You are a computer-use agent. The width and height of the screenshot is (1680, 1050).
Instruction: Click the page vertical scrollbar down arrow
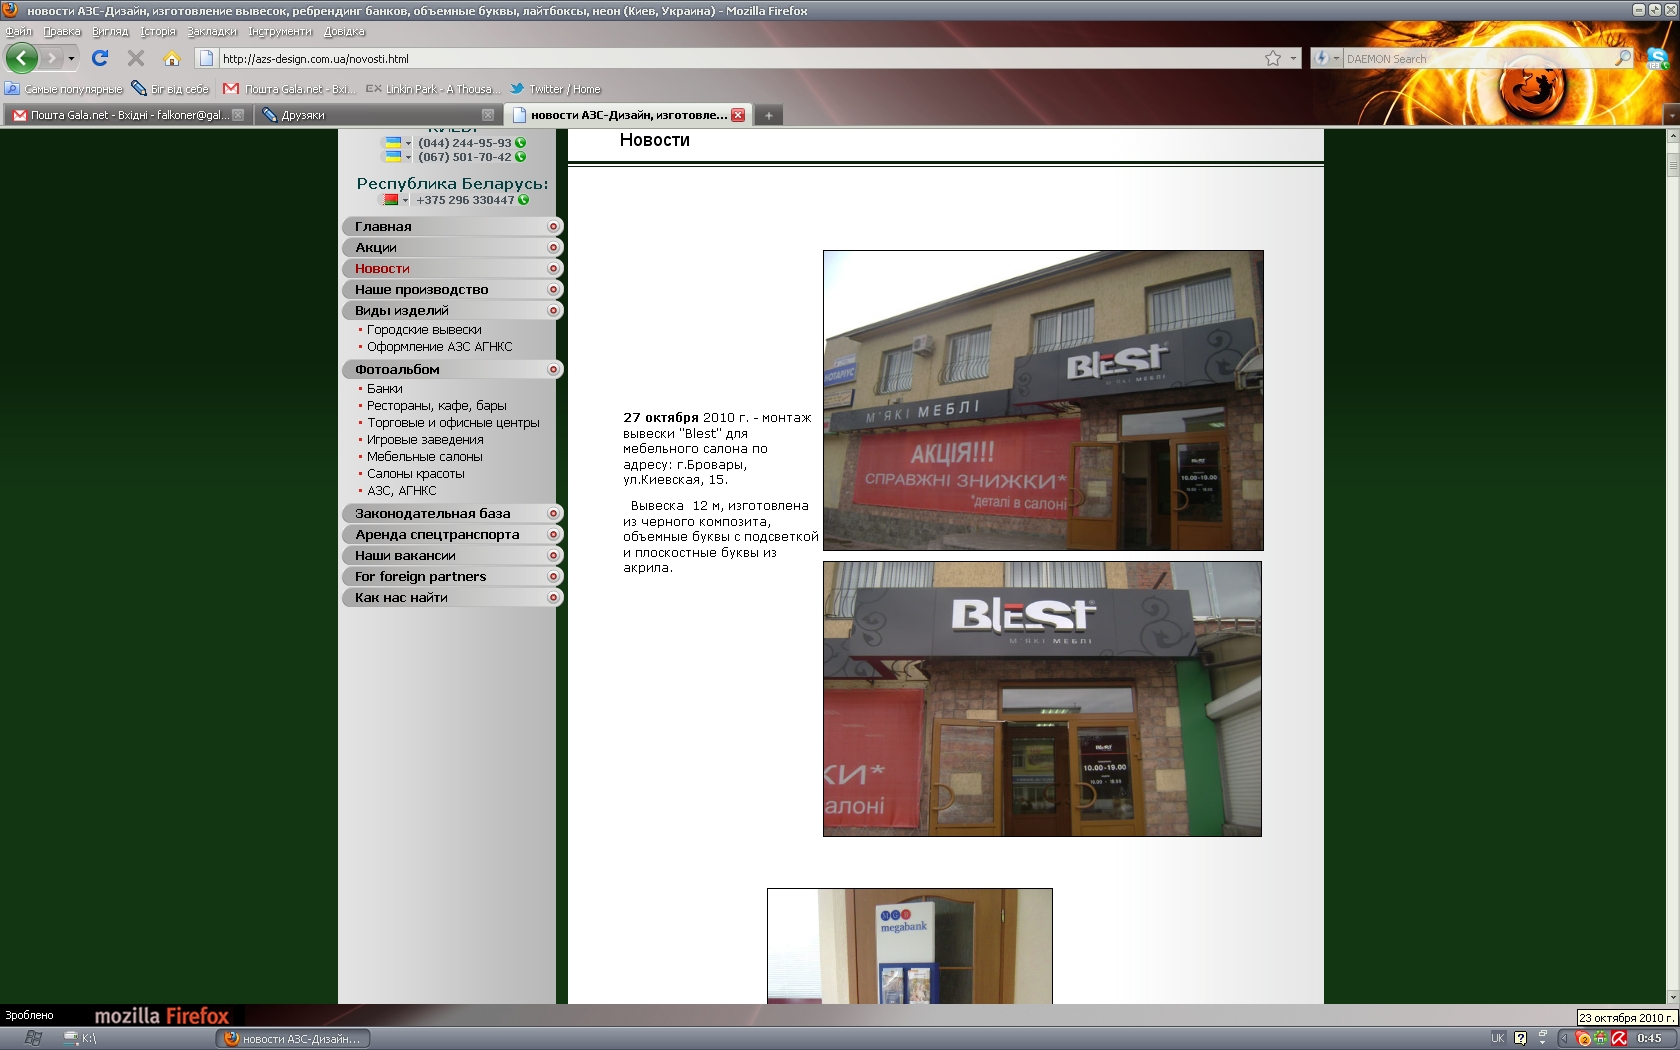1673,997
